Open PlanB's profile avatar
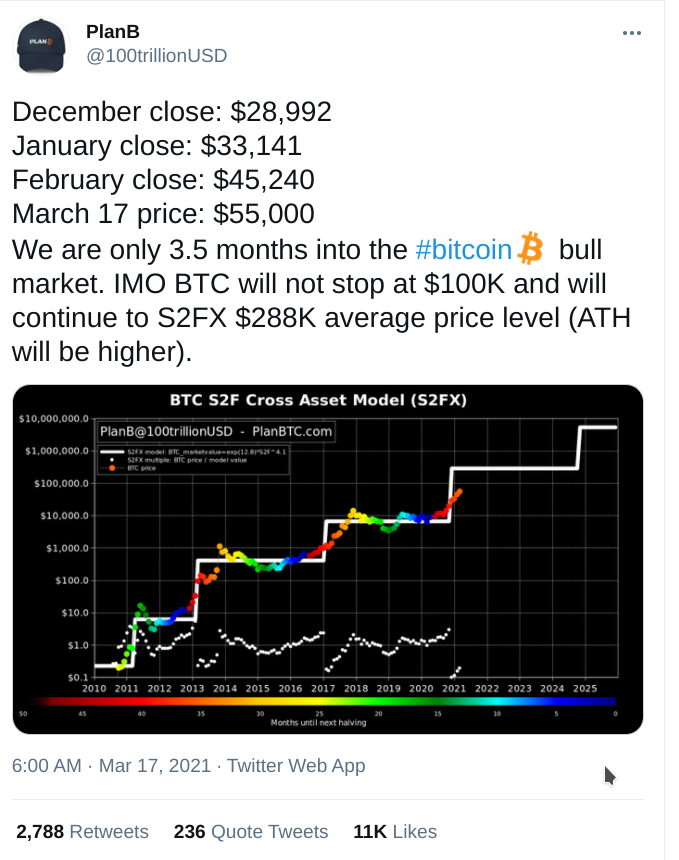 (x=39, y=45)
